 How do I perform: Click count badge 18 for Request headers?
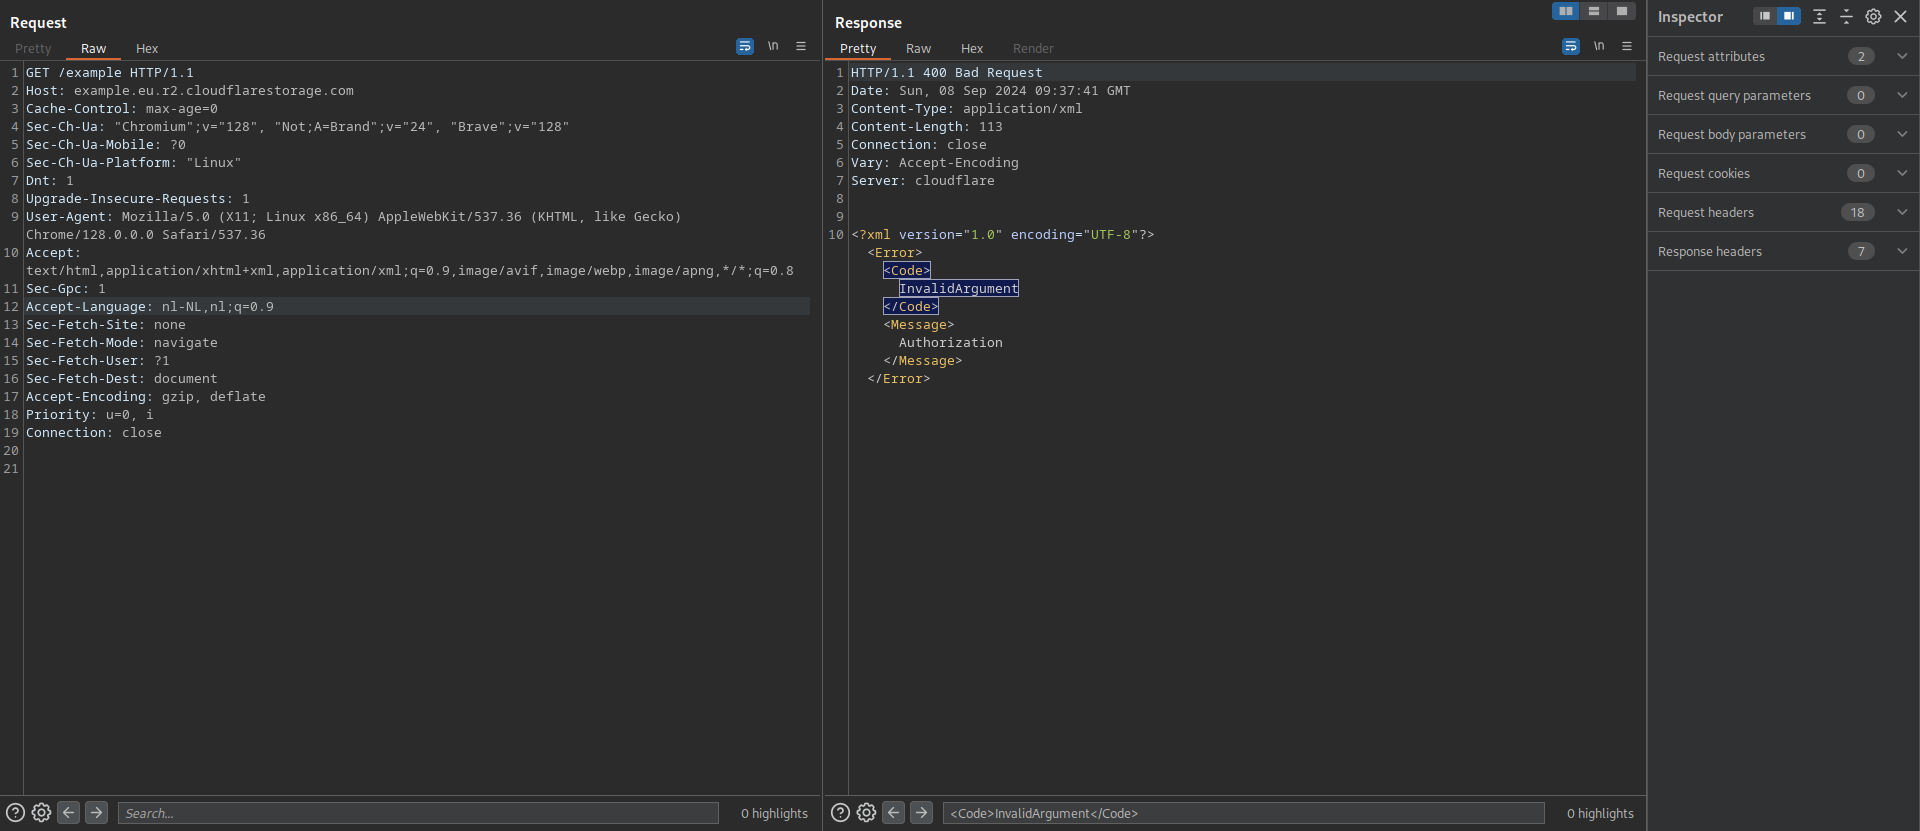click(1857, 212)
